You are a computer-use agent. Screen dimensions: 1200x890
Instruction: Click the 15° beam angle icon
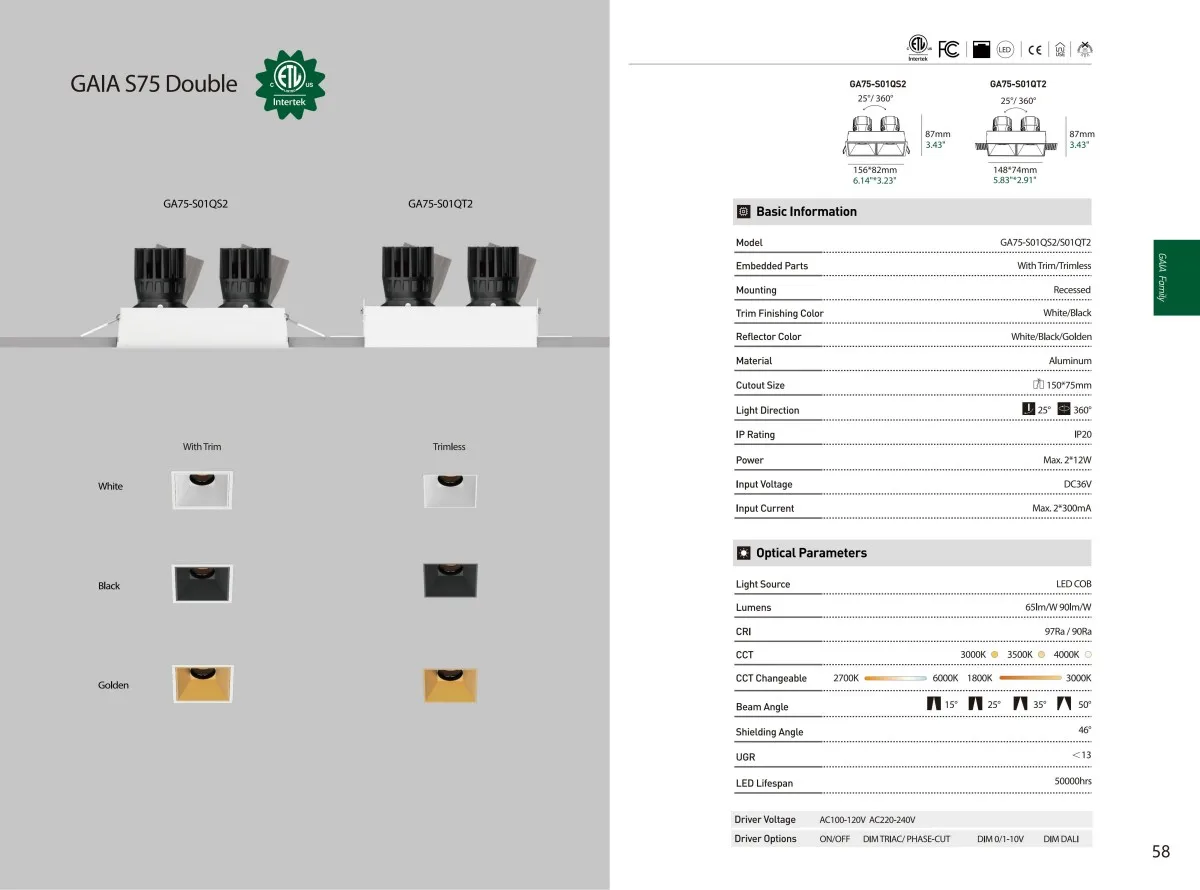click(x=934, y=705)
